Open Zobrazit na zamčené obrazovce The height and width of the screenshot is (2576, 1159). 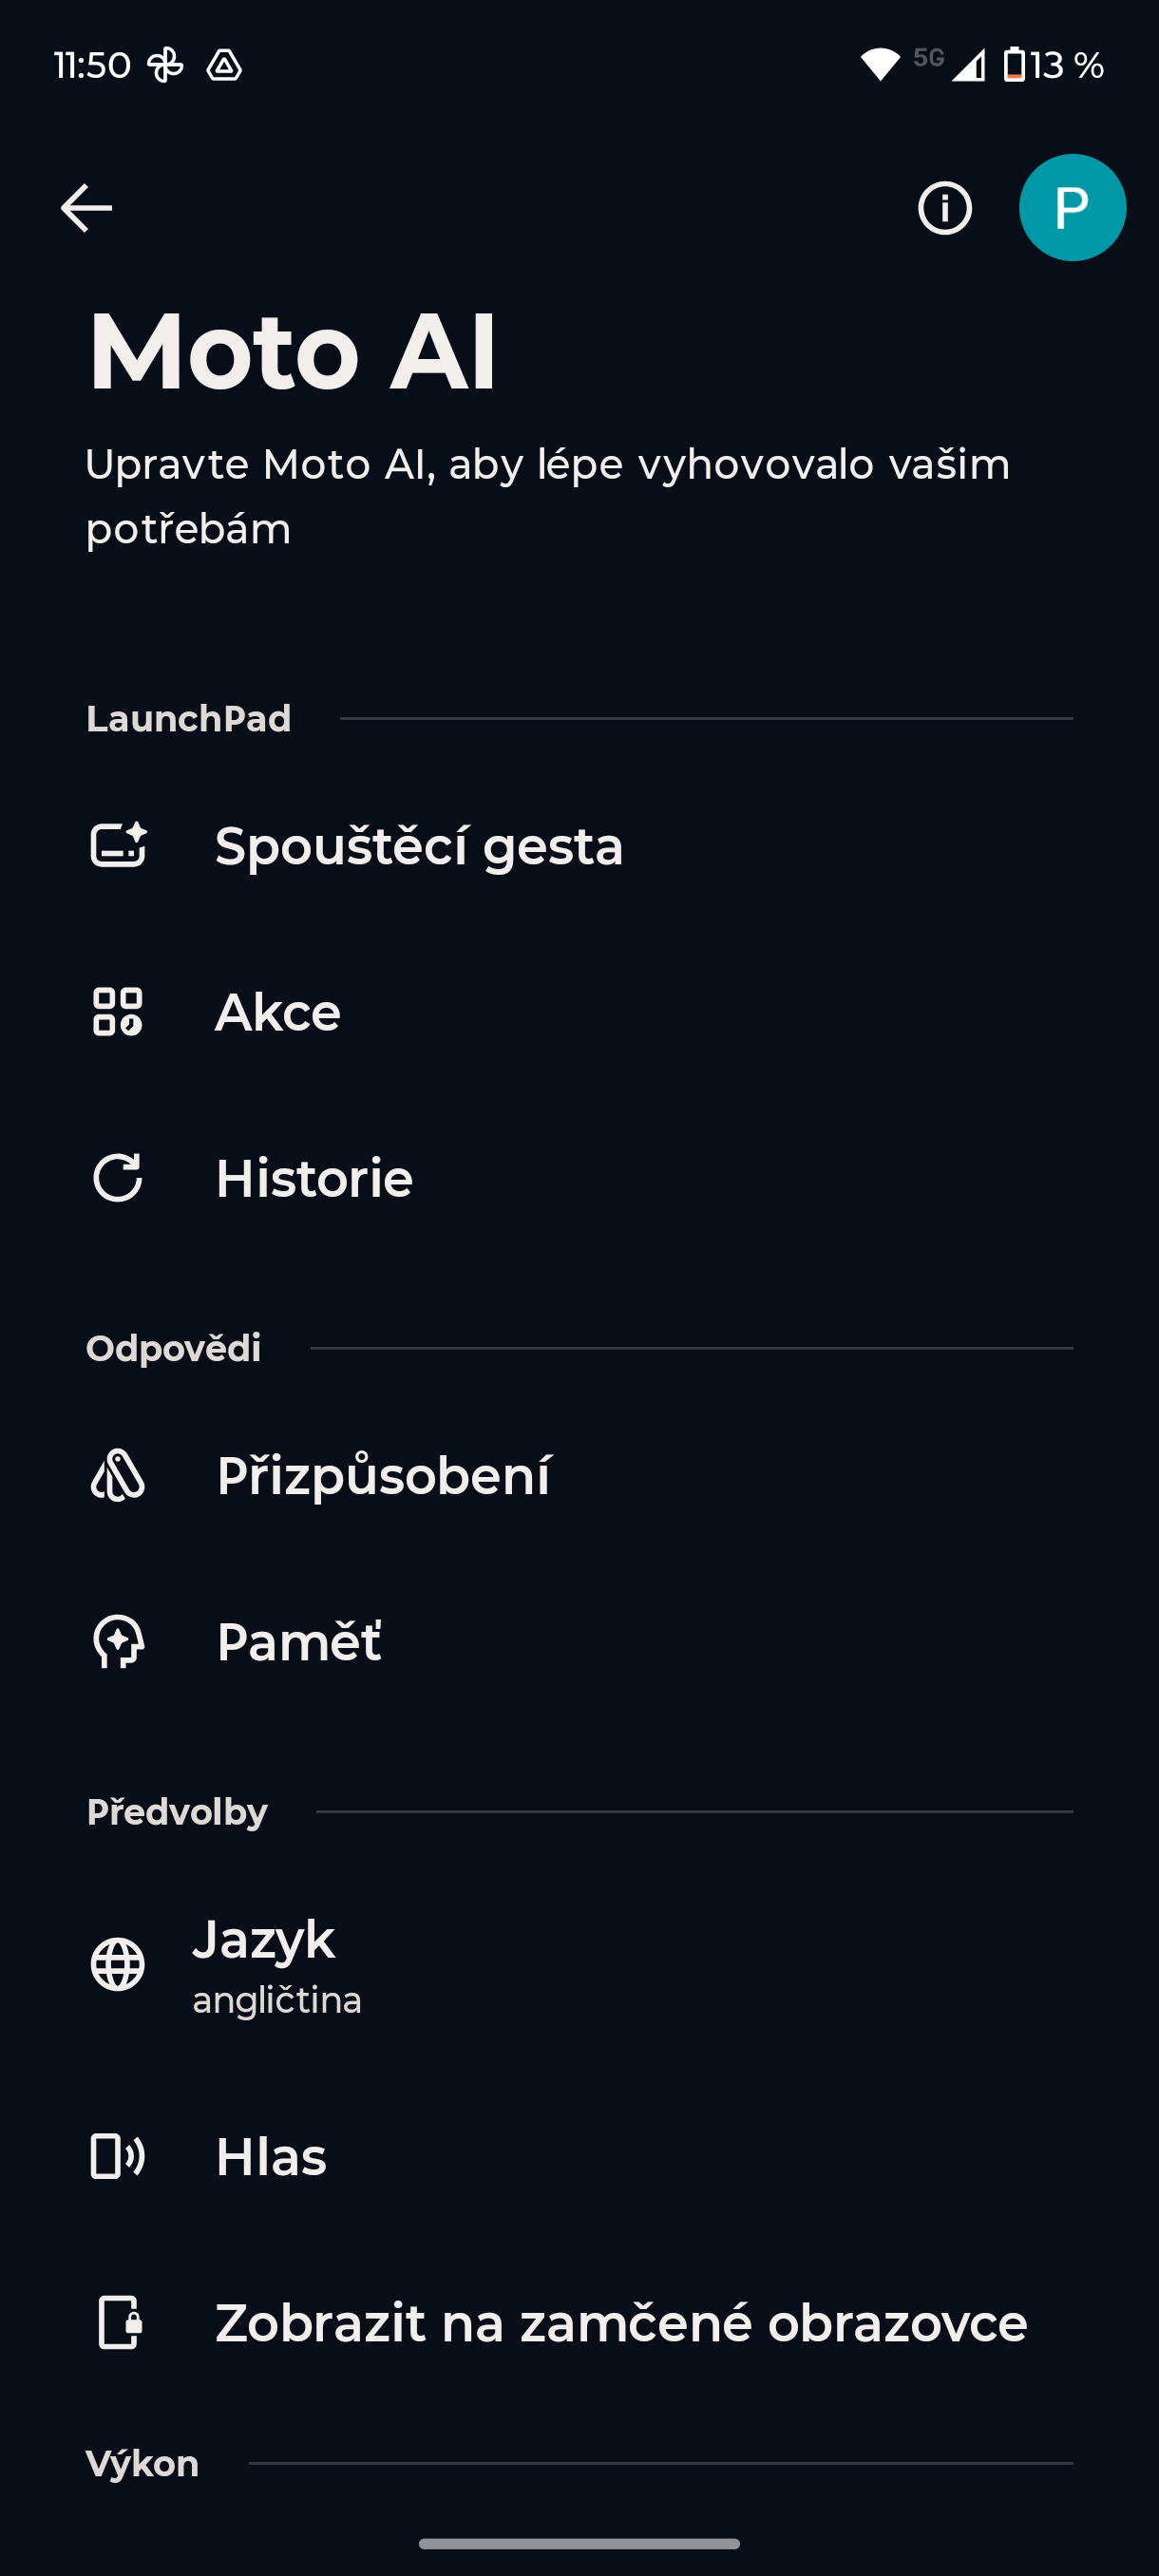(x=621, y=2322)
